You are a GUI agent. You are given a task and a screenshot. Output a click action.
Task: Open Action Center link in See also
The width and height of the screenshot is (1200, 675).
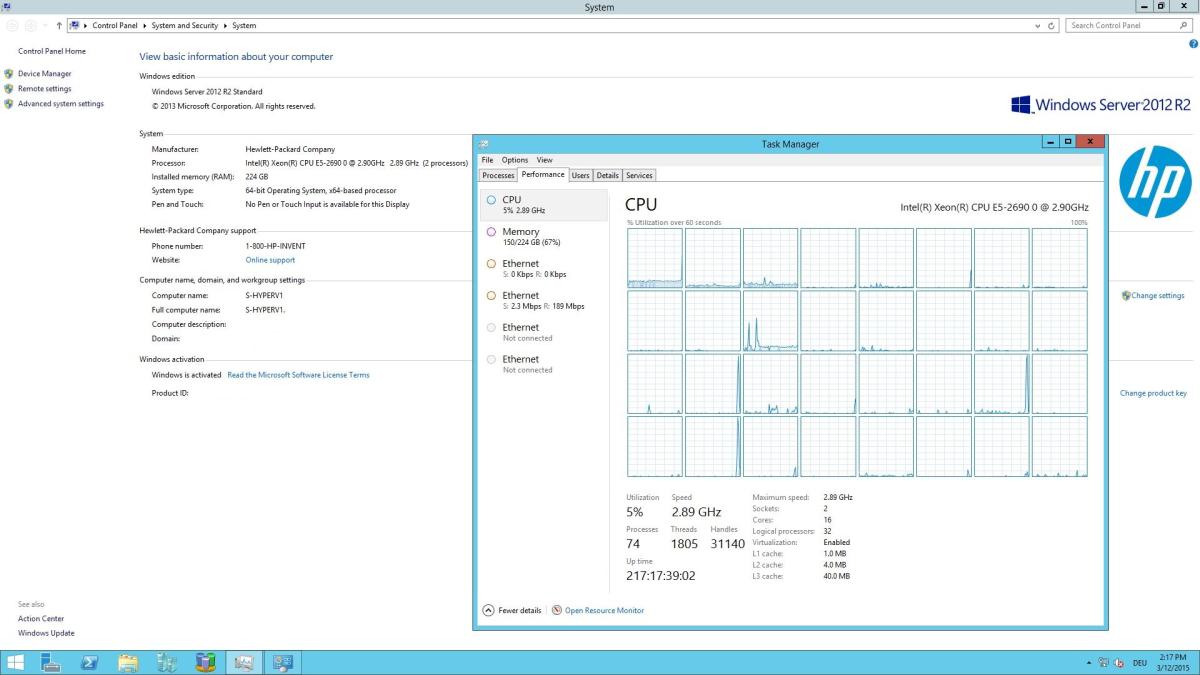[41, 618]
